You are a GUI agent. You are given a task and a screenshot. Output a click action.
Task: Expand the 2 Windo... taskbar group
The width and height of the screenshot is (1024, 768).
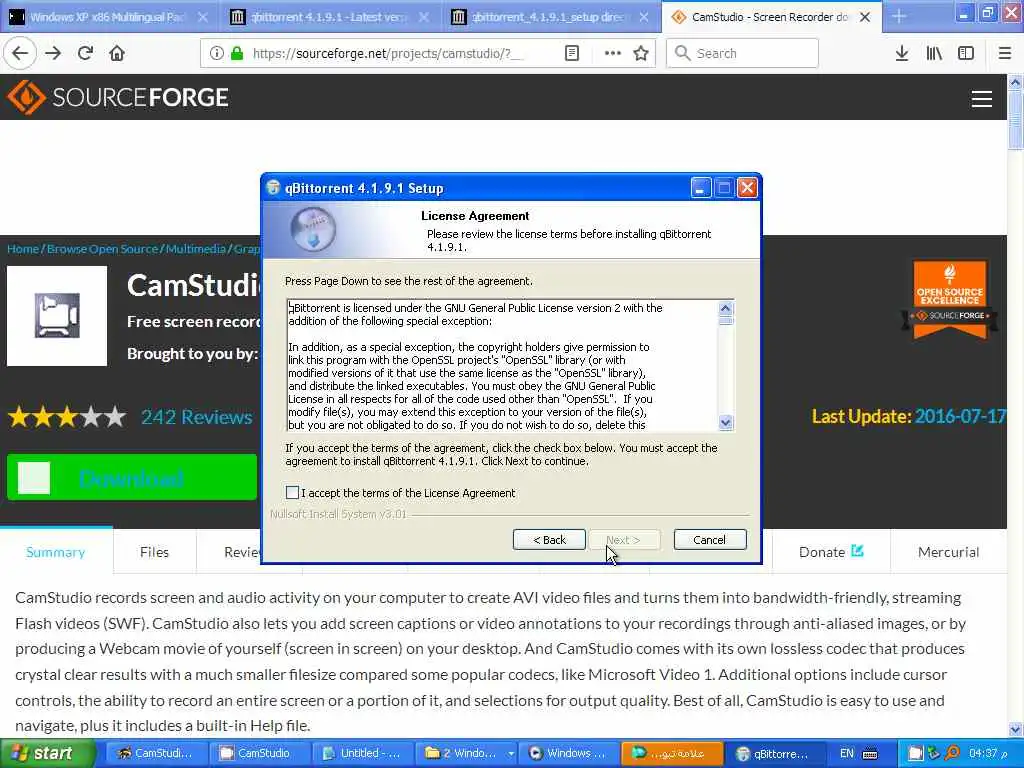click(467, 754)
